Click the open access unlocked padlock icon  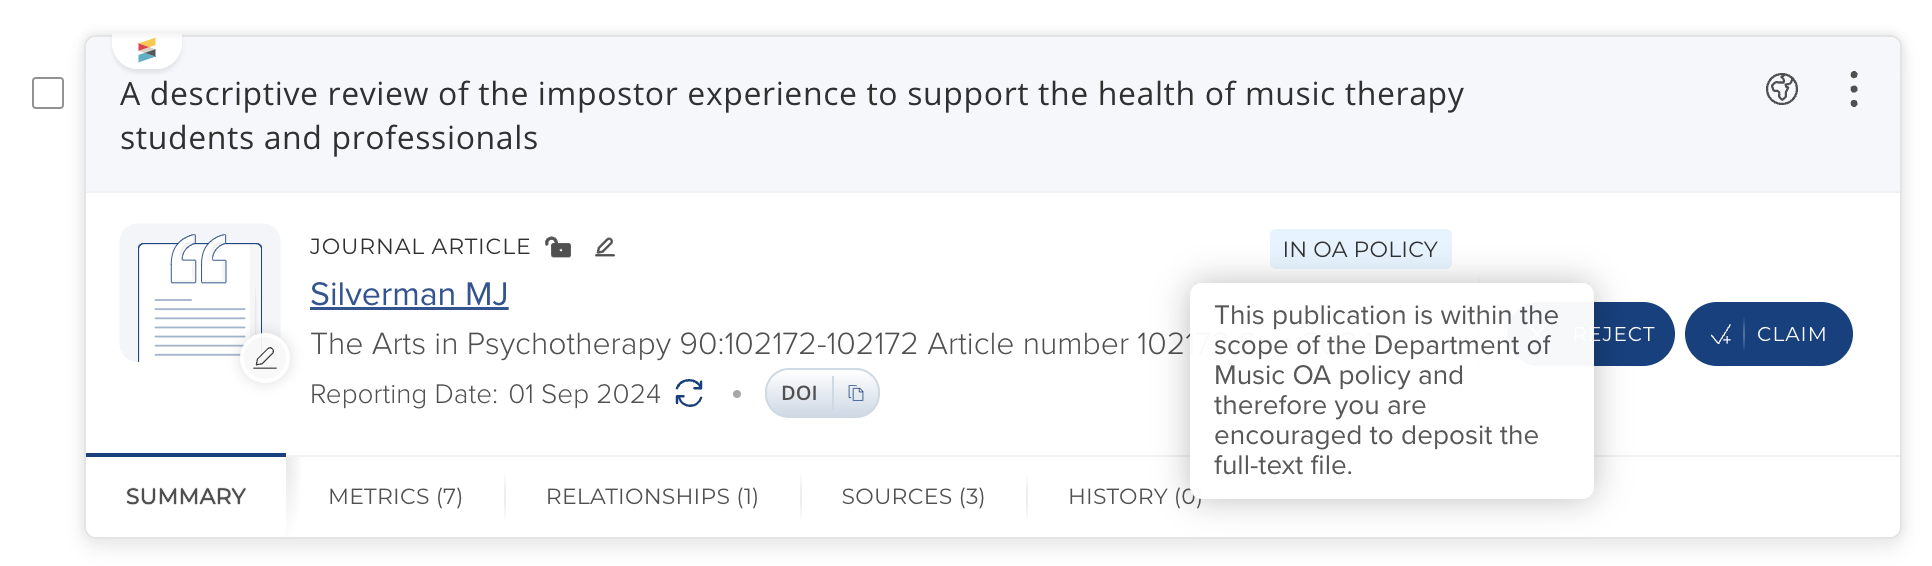point(558,247)
